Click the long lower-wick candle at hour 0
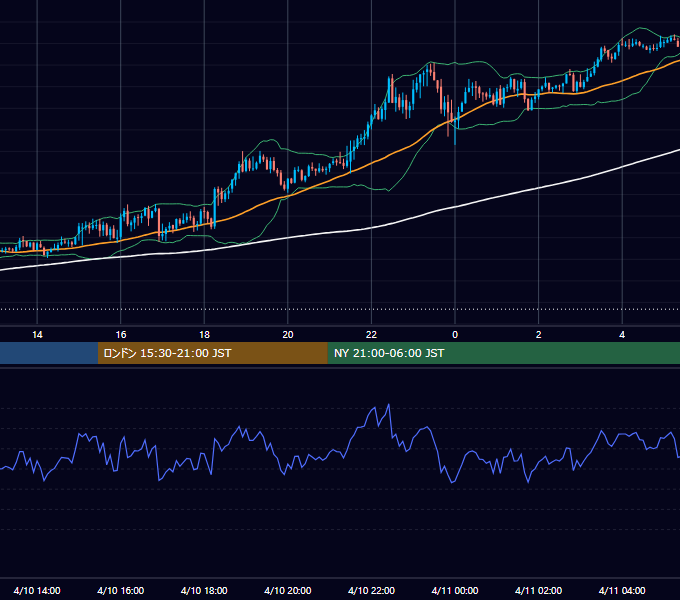 point(455,129)
